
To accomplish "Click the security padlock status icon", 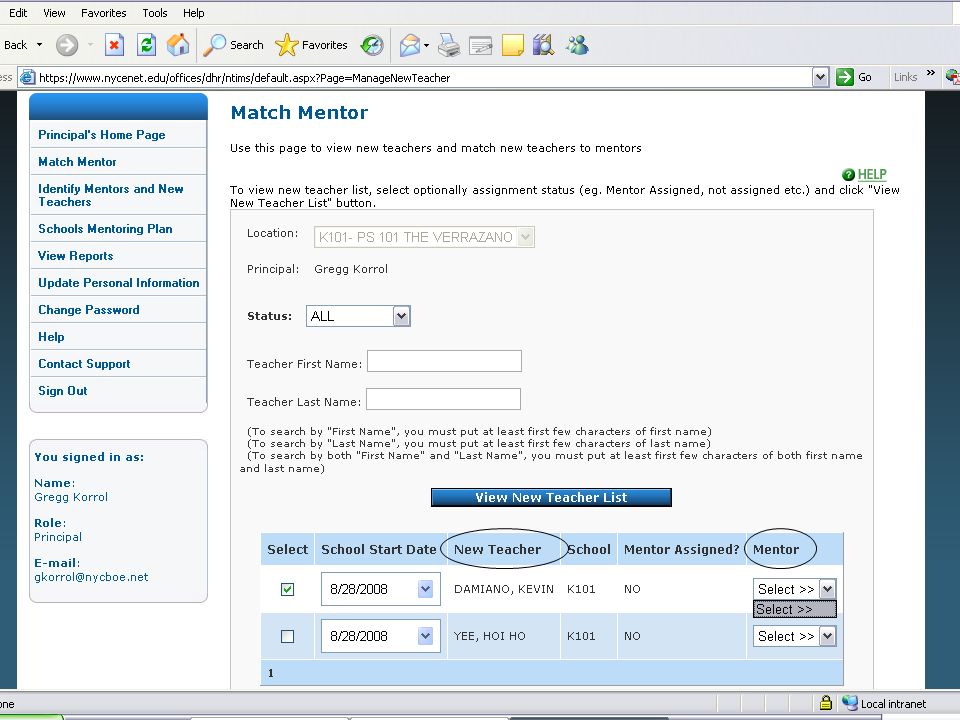I will 826,703.
